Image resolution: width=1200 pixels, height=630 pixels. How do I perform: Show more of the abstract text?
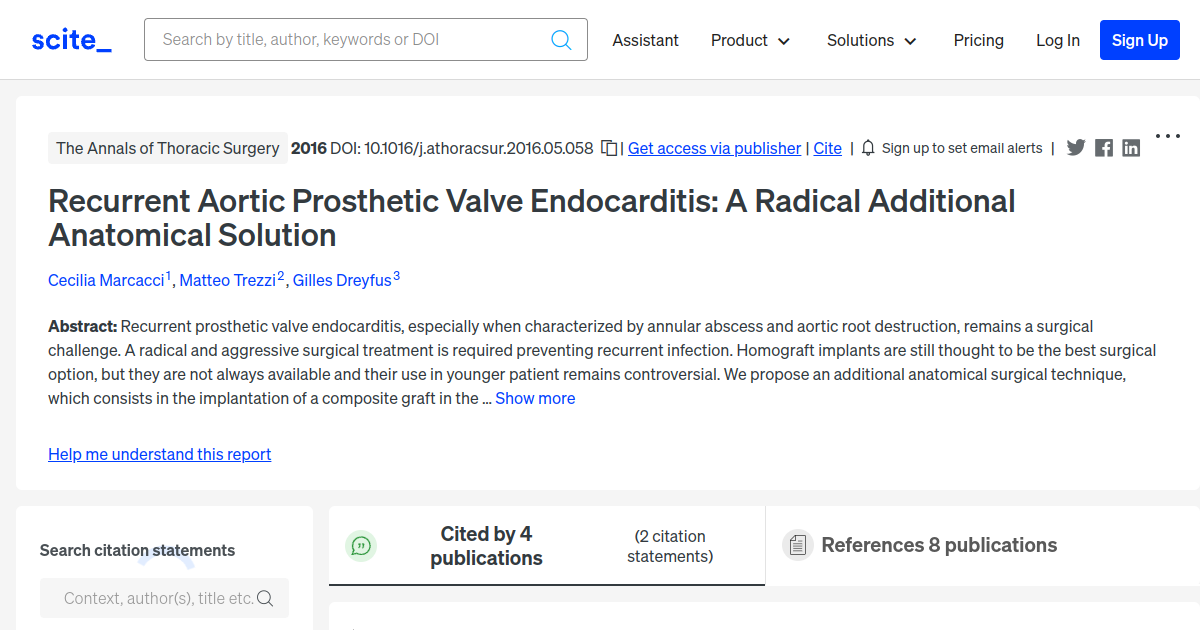click(x=535, y=398)
